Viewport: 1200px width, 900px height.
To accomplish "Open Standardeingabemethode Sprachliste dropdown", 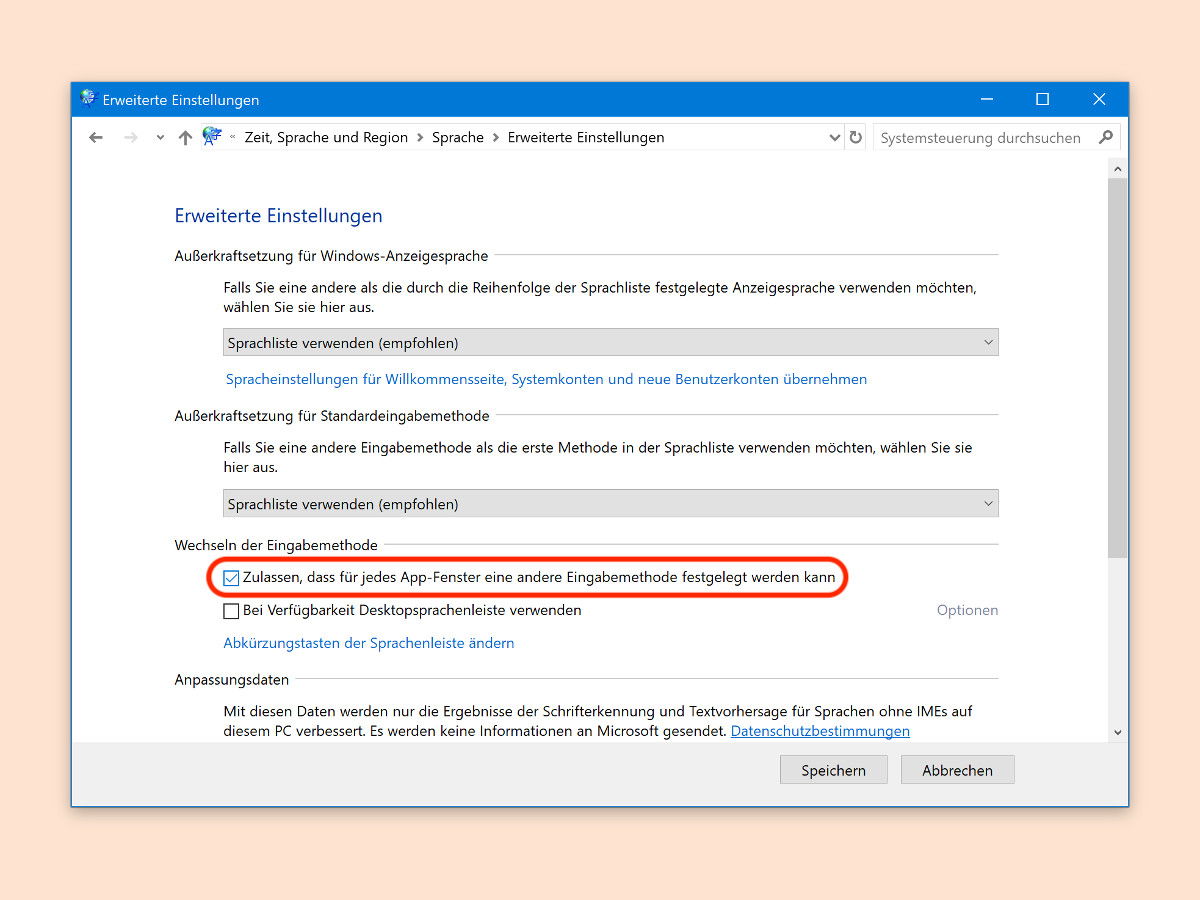I will (x=610, y=504).
